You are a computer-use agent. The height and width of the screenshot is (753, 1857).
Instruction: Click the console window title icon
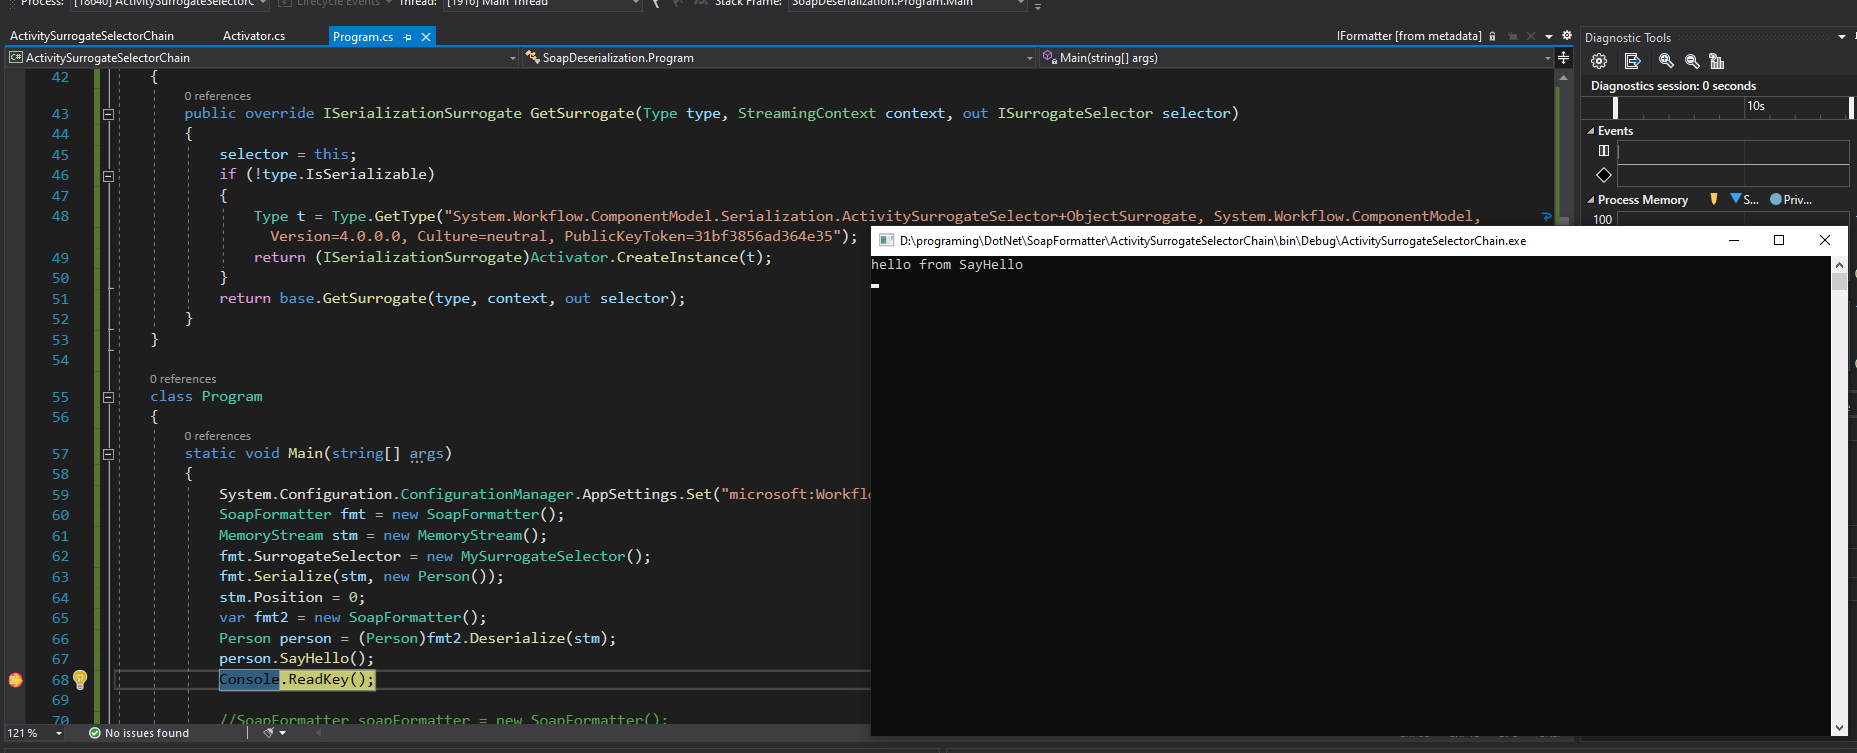click(x=886, y=240)
